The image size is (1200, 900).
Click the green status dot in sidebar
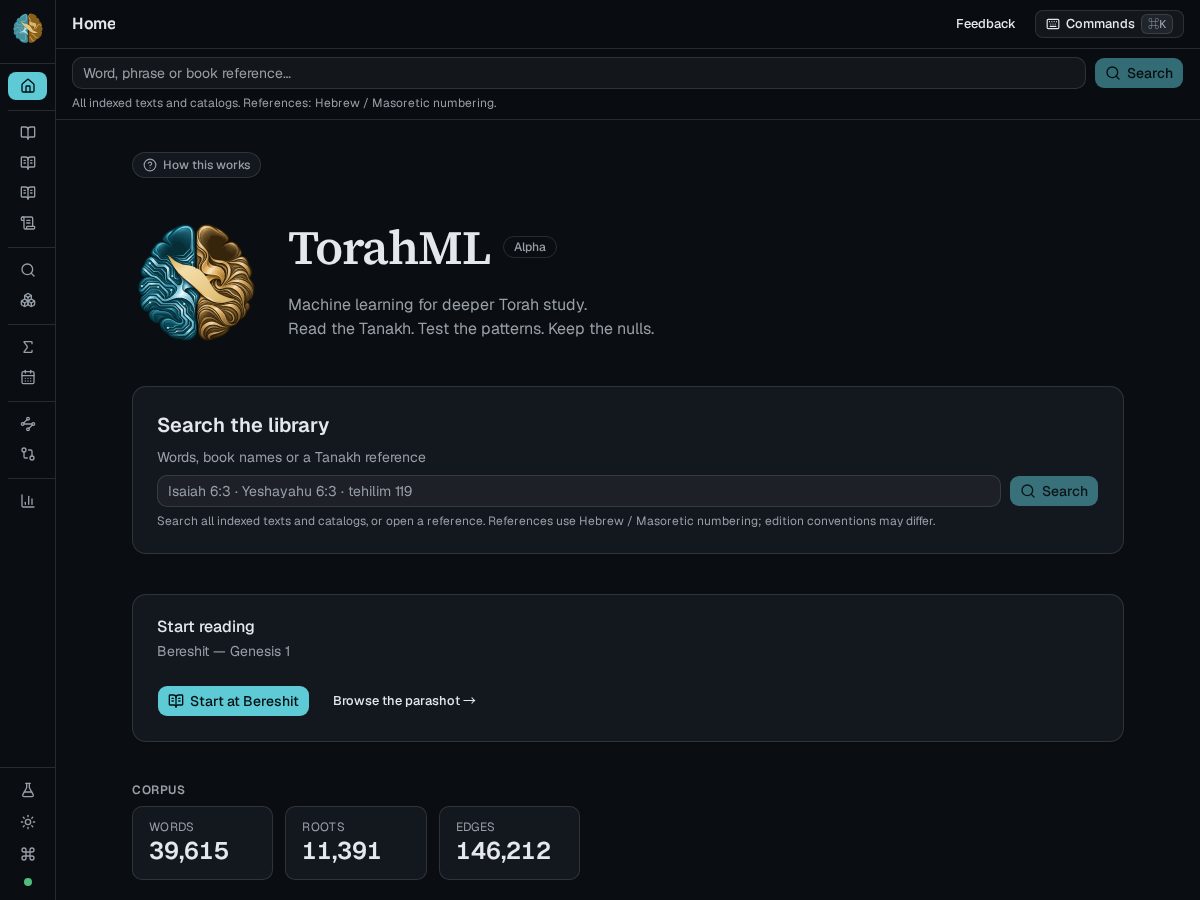click(x=28, y=882)
